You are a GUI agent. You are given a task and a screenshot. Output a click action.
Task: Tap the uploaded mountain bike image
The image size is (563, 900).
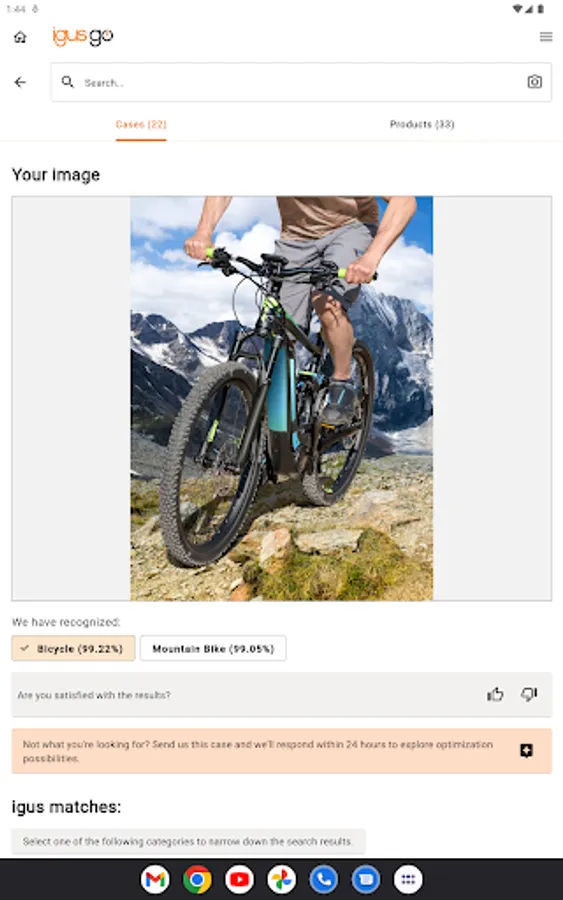click(282, 398)
